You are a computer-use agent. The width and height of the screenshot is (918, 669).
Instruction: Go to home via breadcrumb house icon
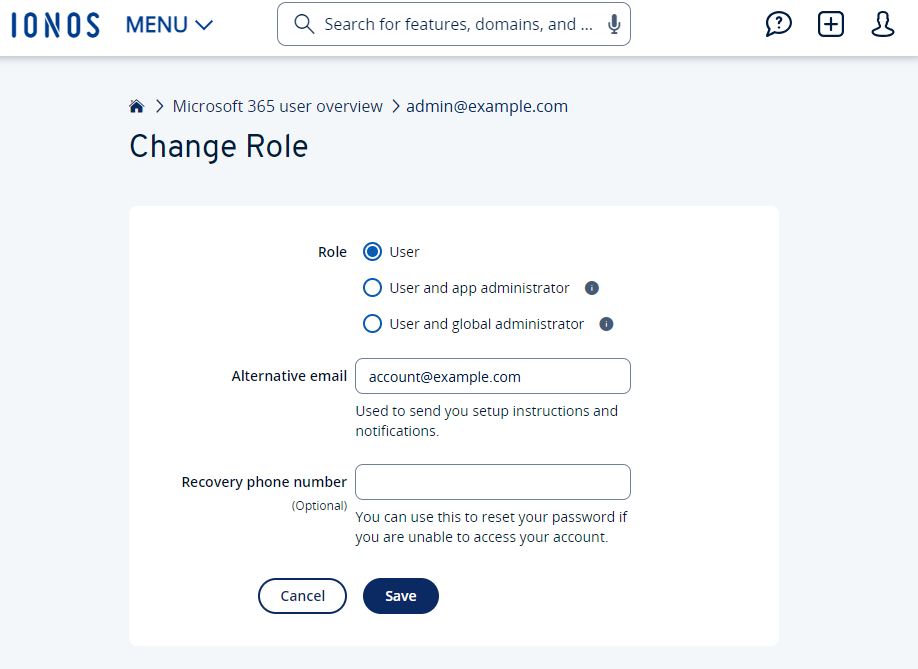137,107
